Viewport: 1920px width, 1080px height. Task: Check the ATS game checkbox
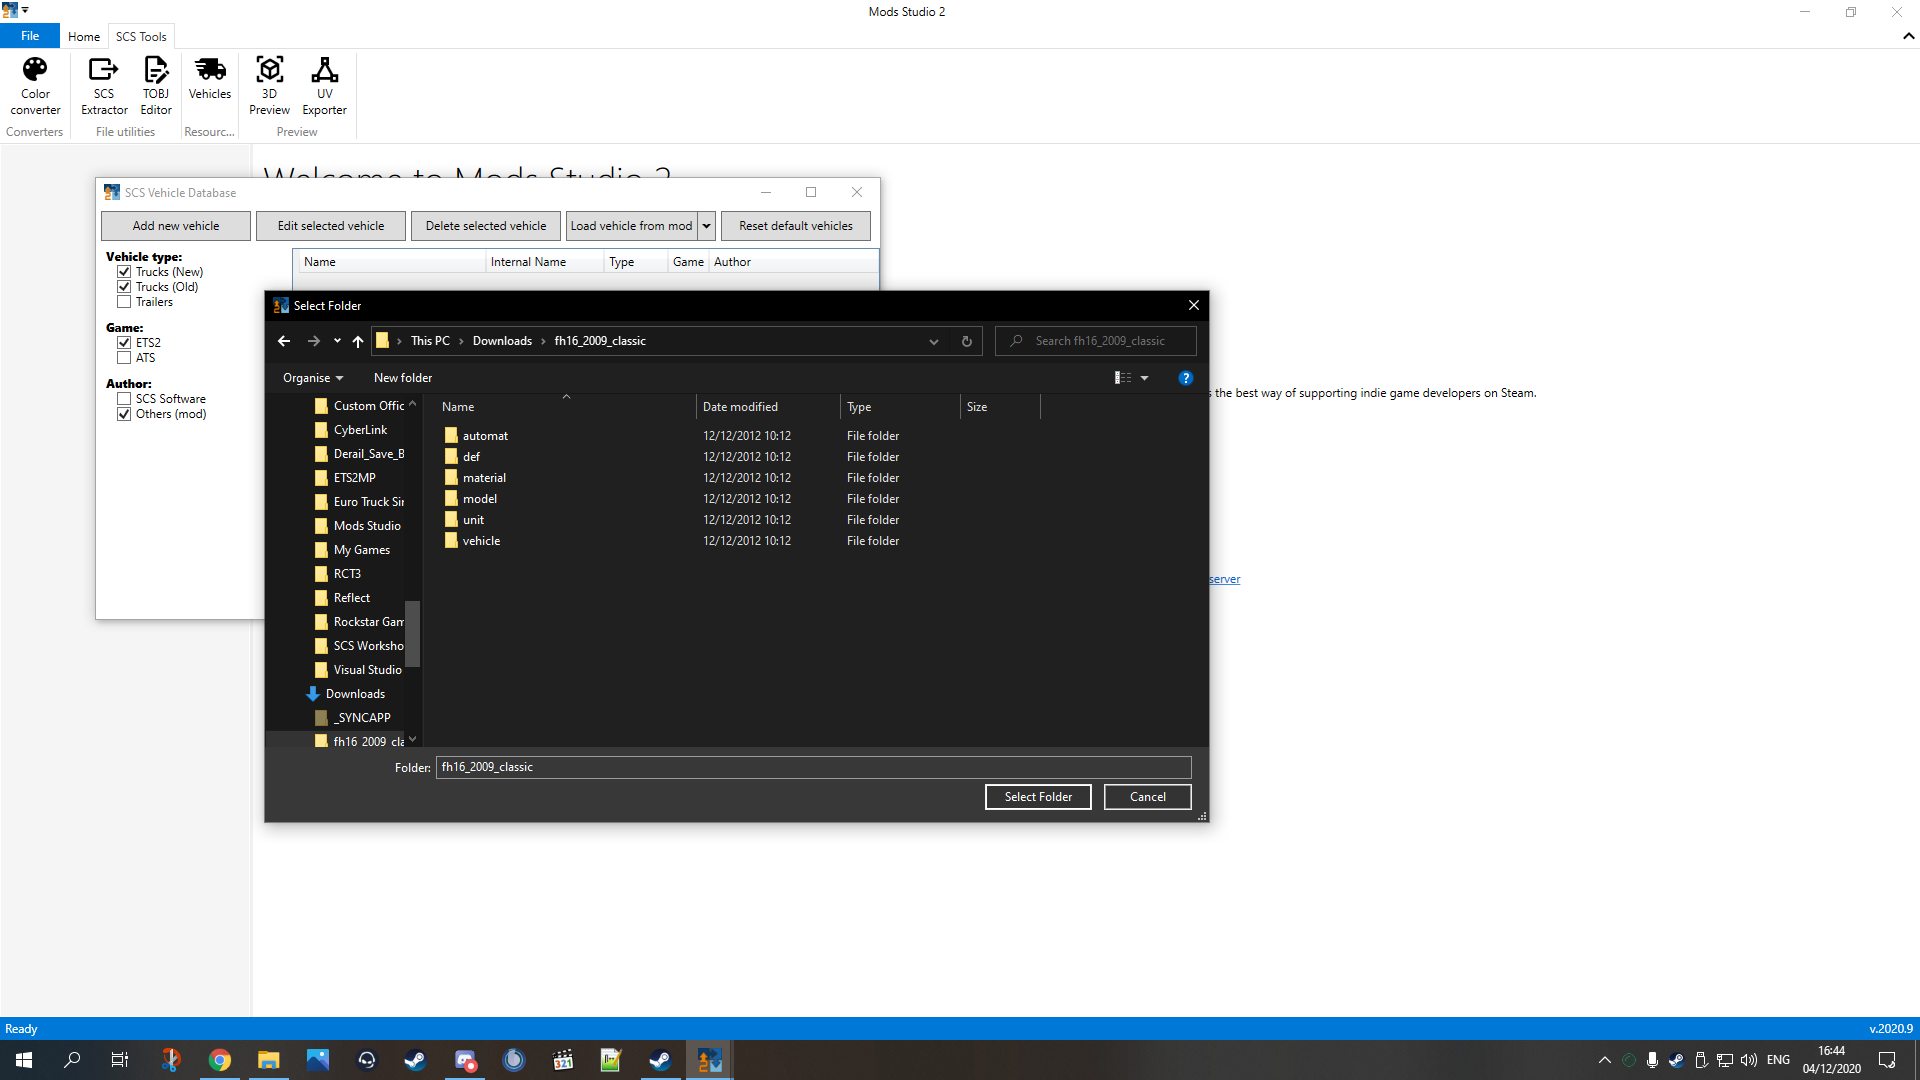[124, 358]
